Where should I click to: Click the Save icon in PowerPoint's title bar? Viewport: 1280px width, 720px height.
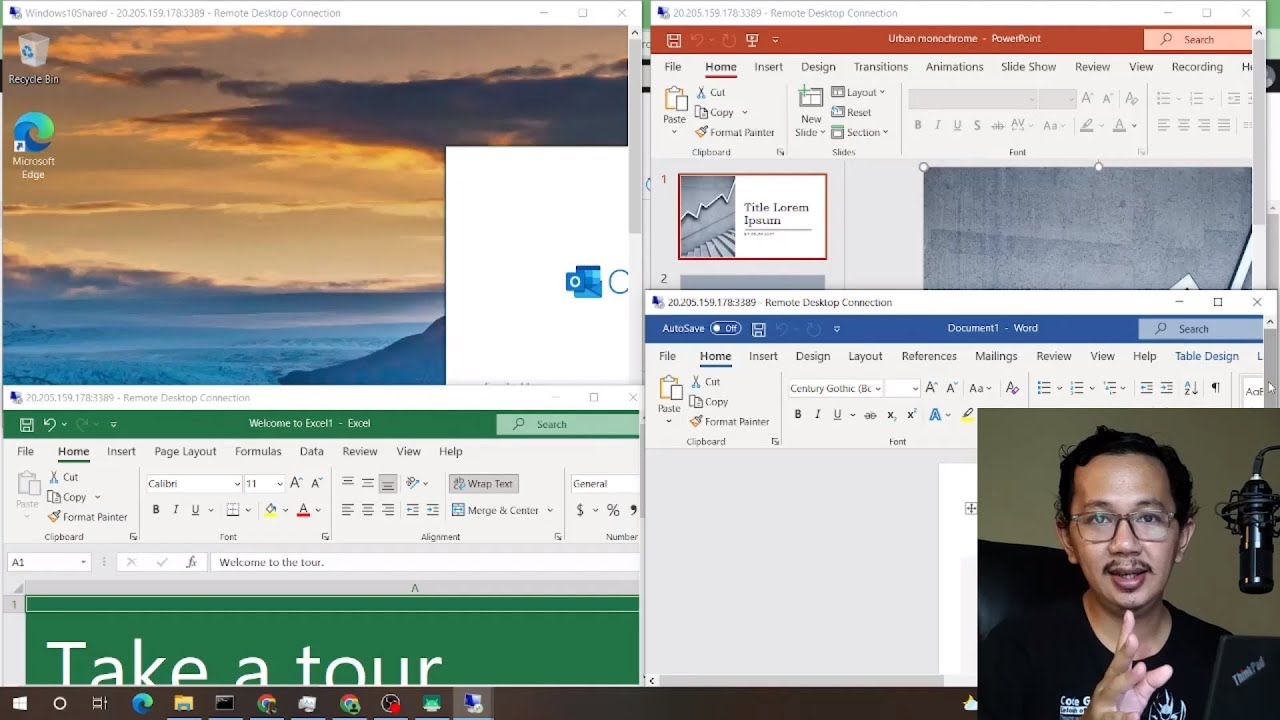(674, 40)
